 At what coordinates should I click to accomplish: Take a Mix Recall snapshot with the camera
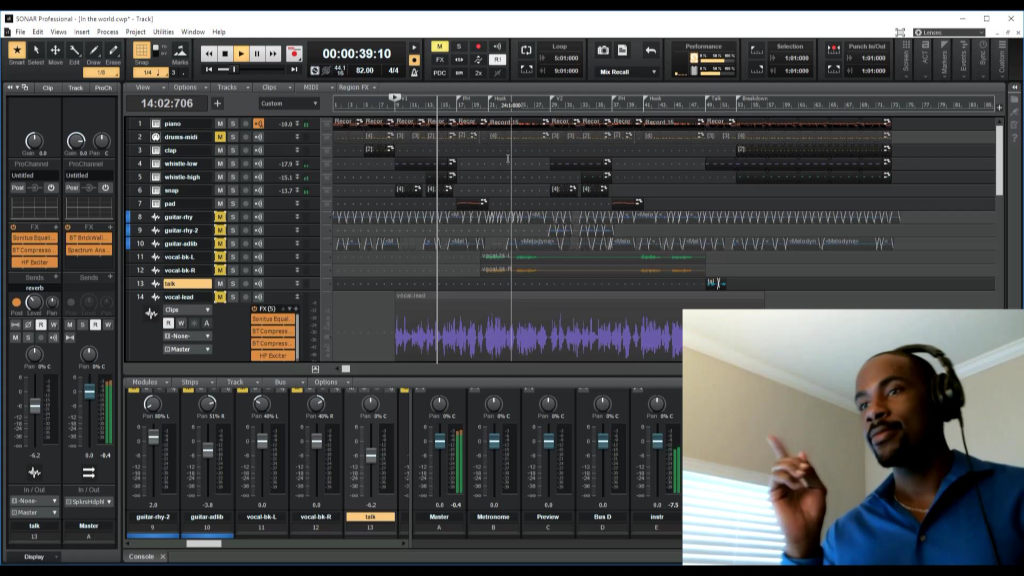603,50
